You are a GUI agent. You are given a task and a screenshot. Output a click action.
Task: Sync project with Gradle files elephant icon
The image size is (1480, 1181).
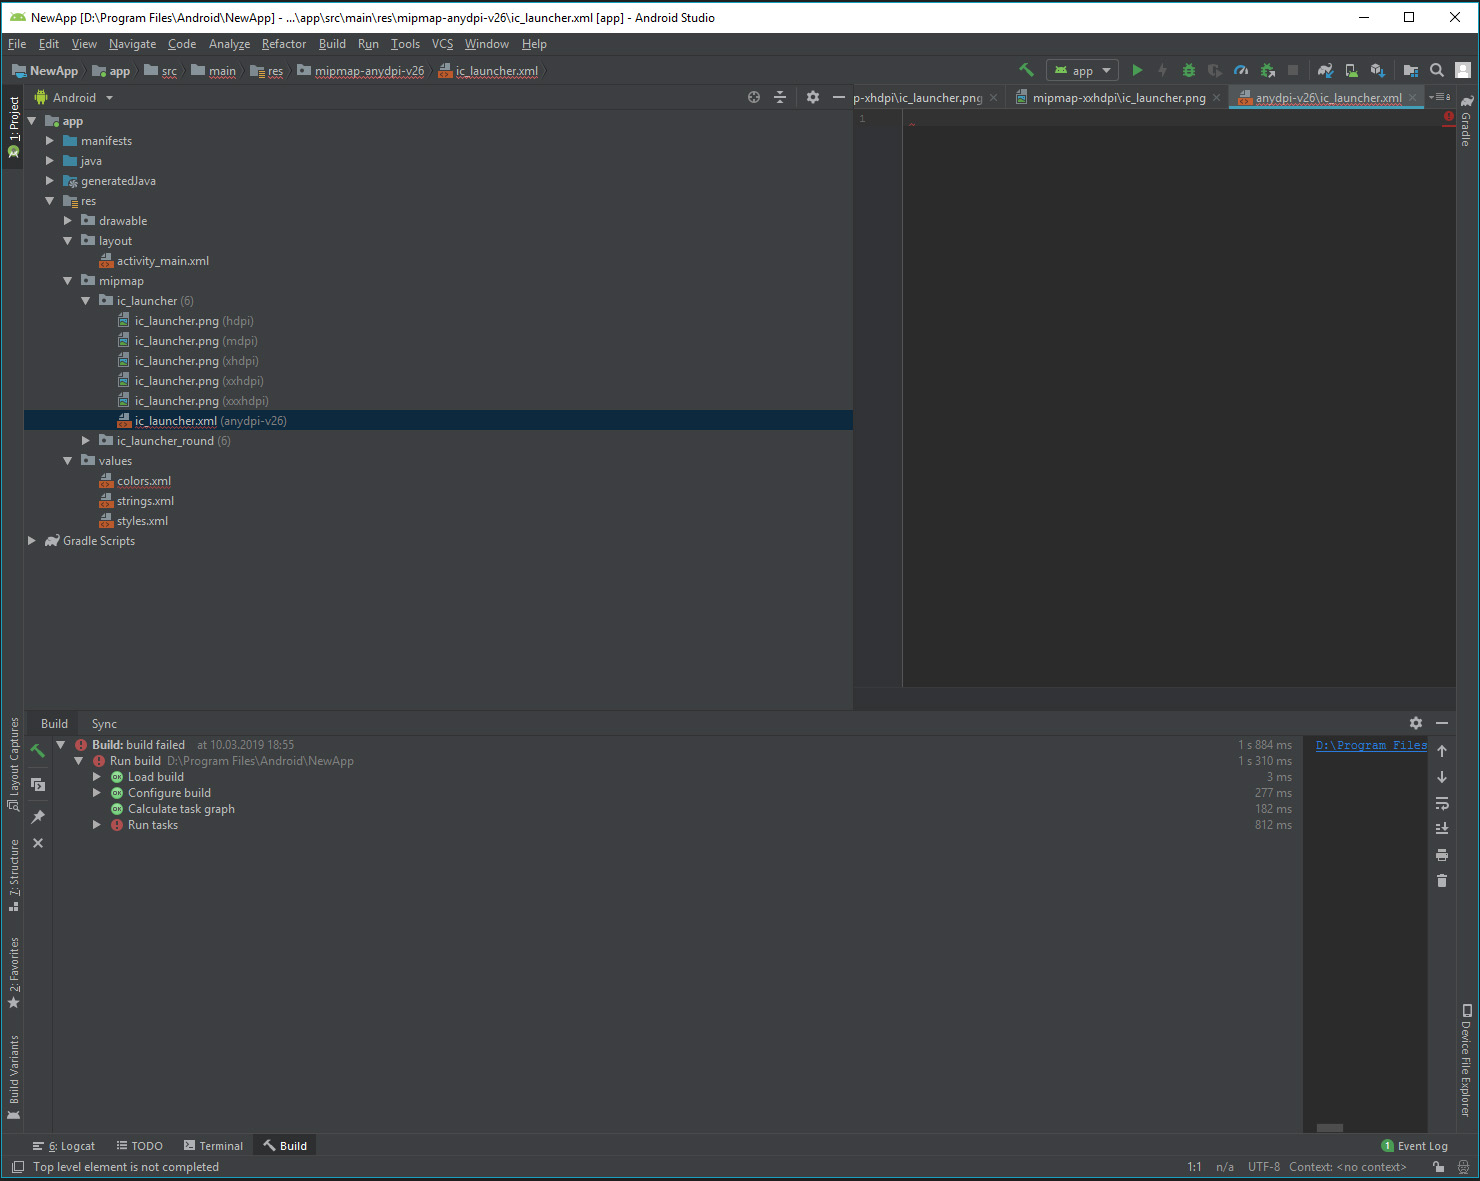tap(1325, 70)
